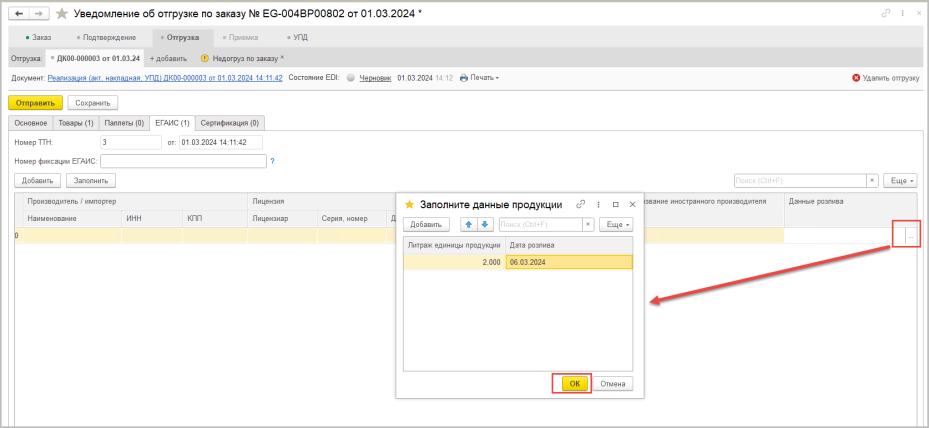
Task: Click the EGAIS help question mark
Action: 273,161
